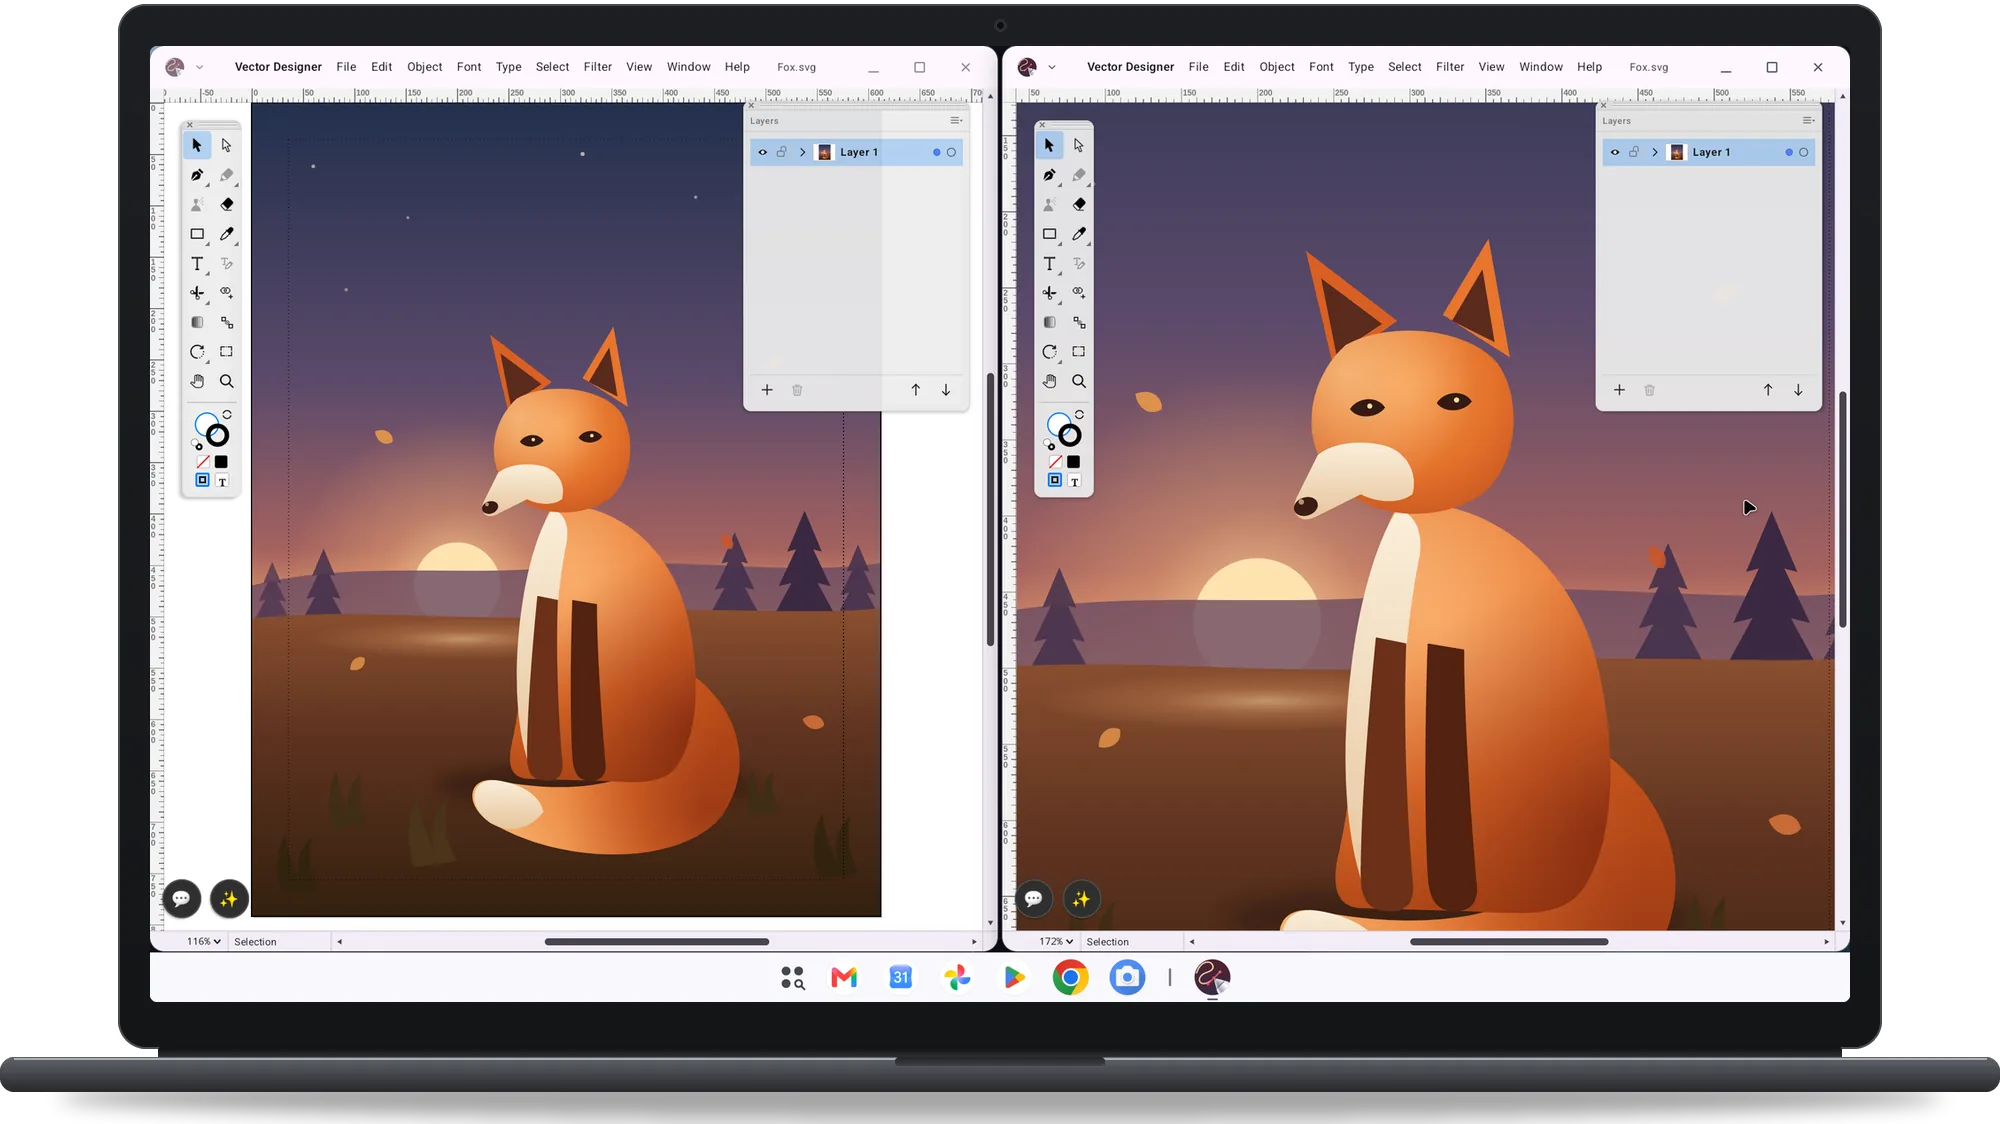Toggle Layer 1 visibility in right window
The image size is (2000, 1124).
tap(1614, 152)
